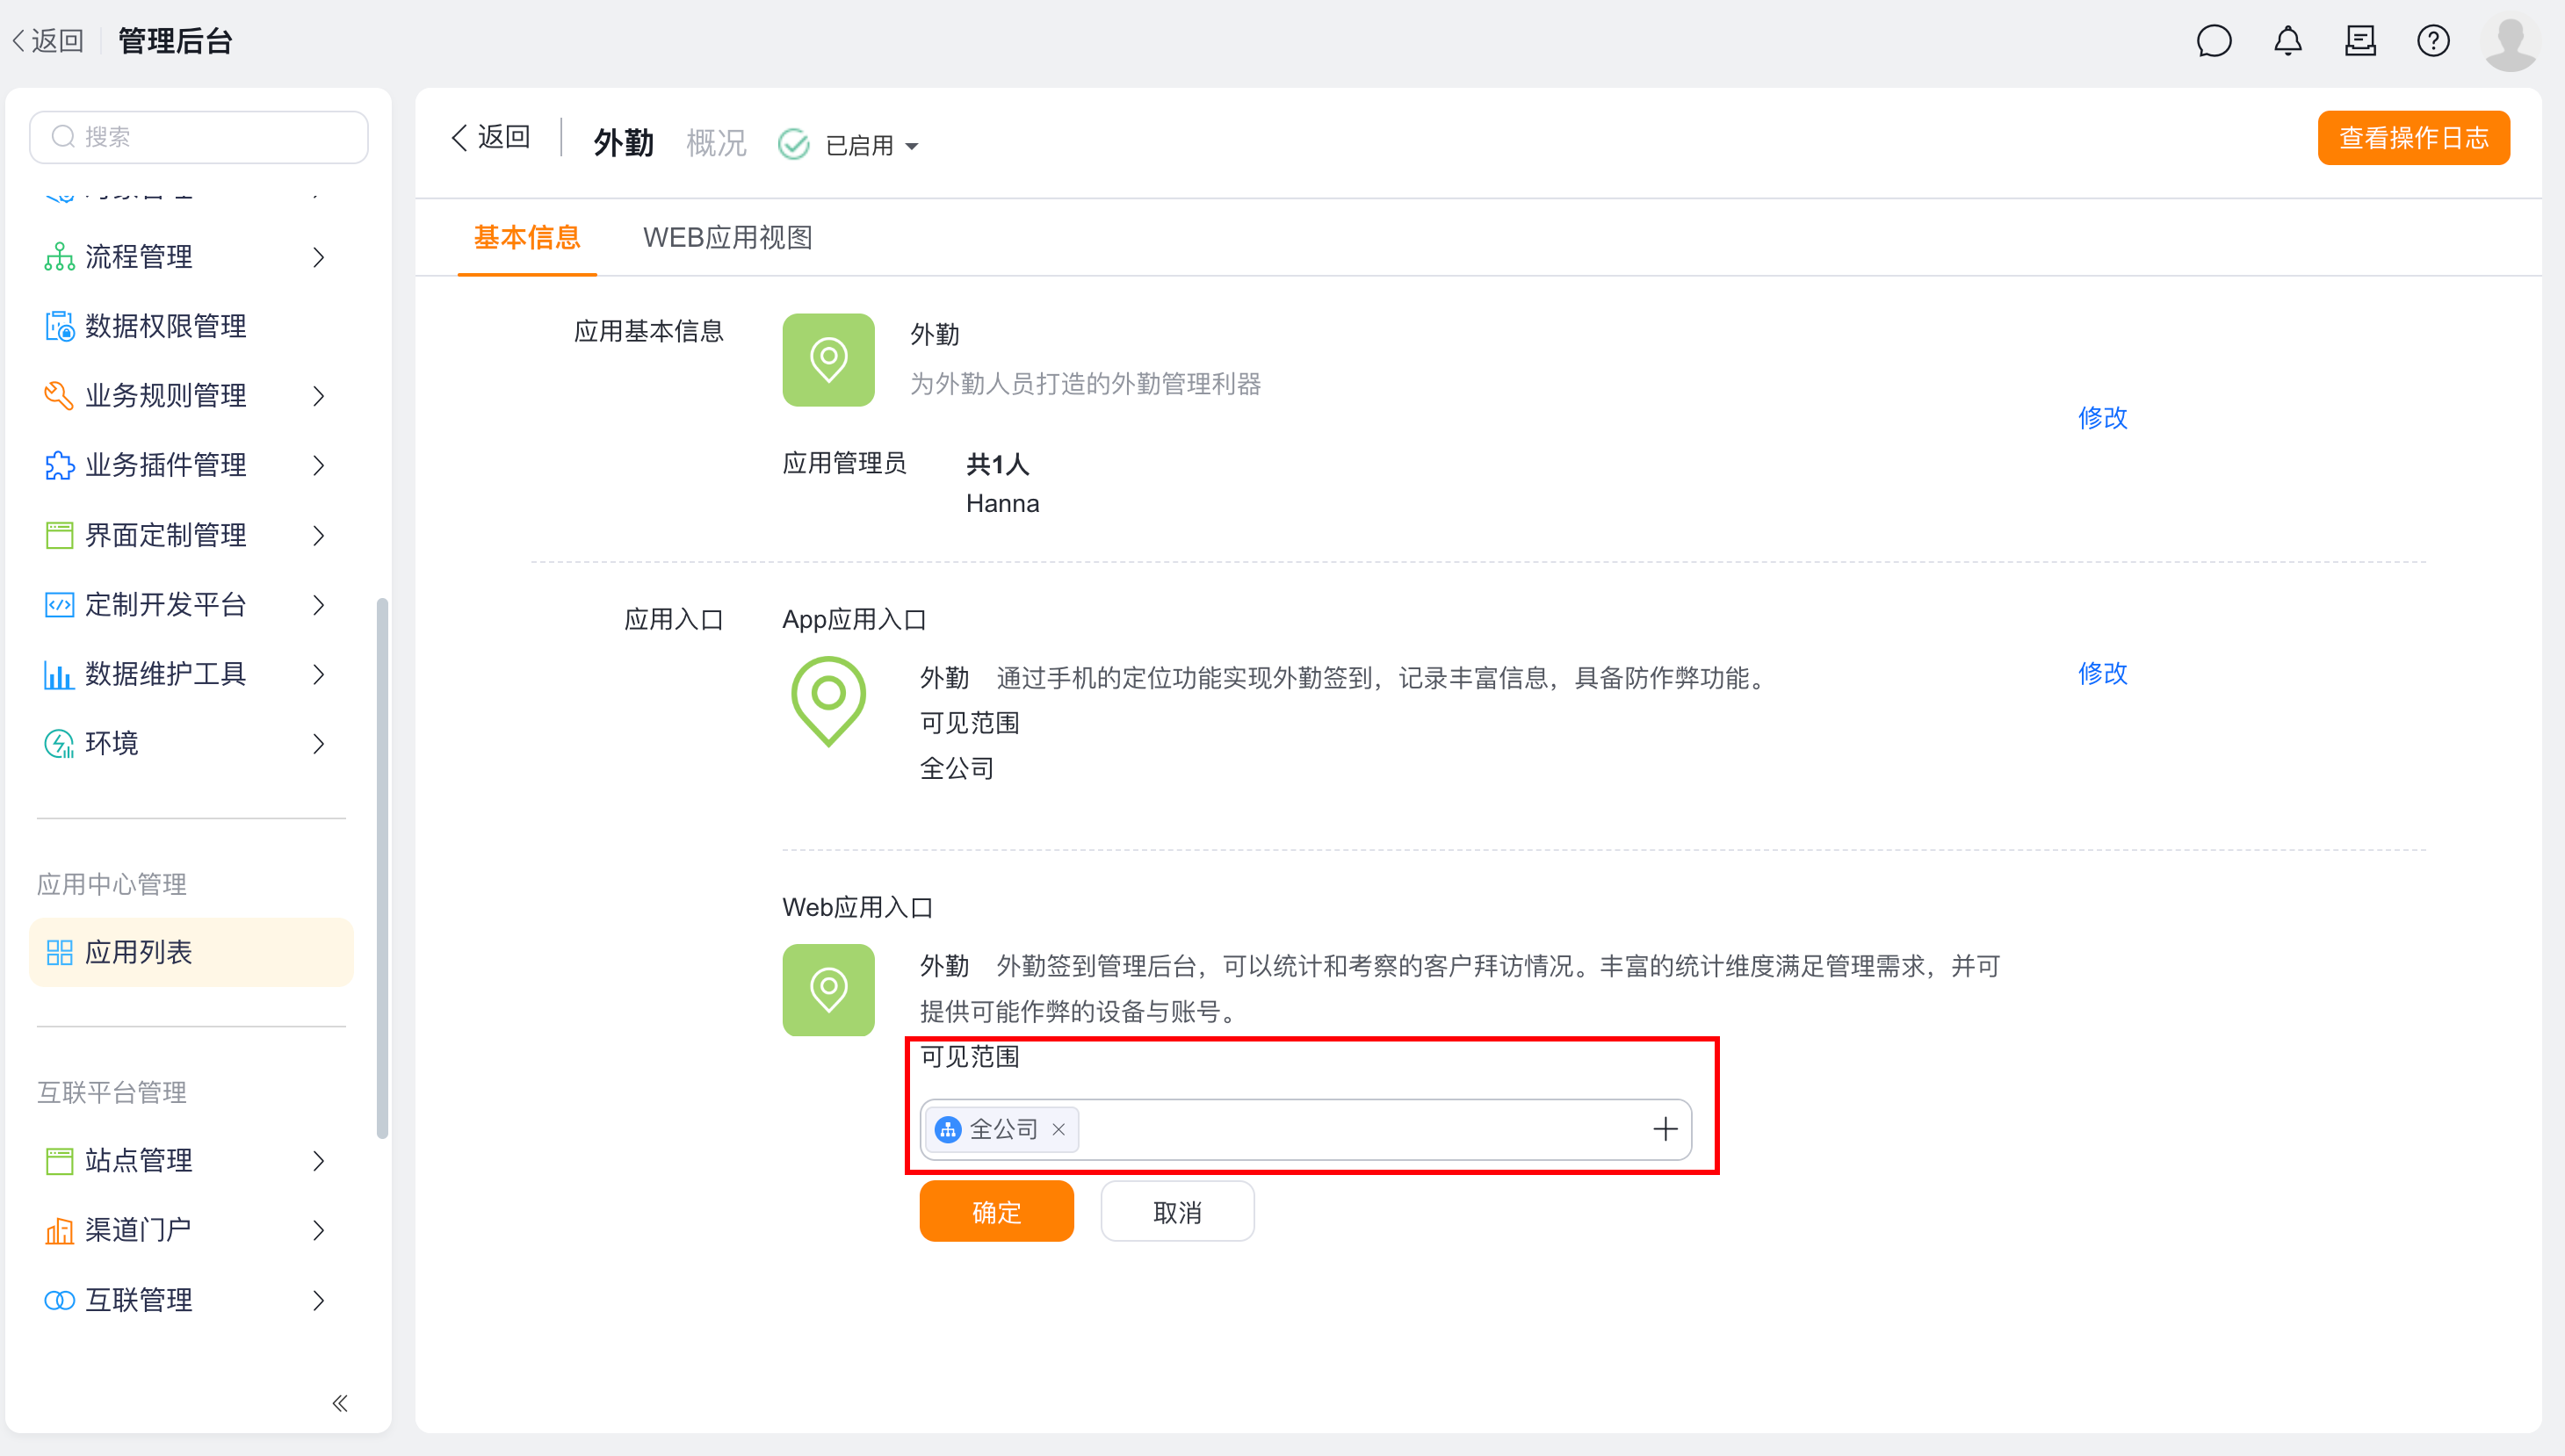Click the 定制开发平台 code icon
Image resolution: width=2565 pixels, height=1456 pixels.
coord(59,604)
